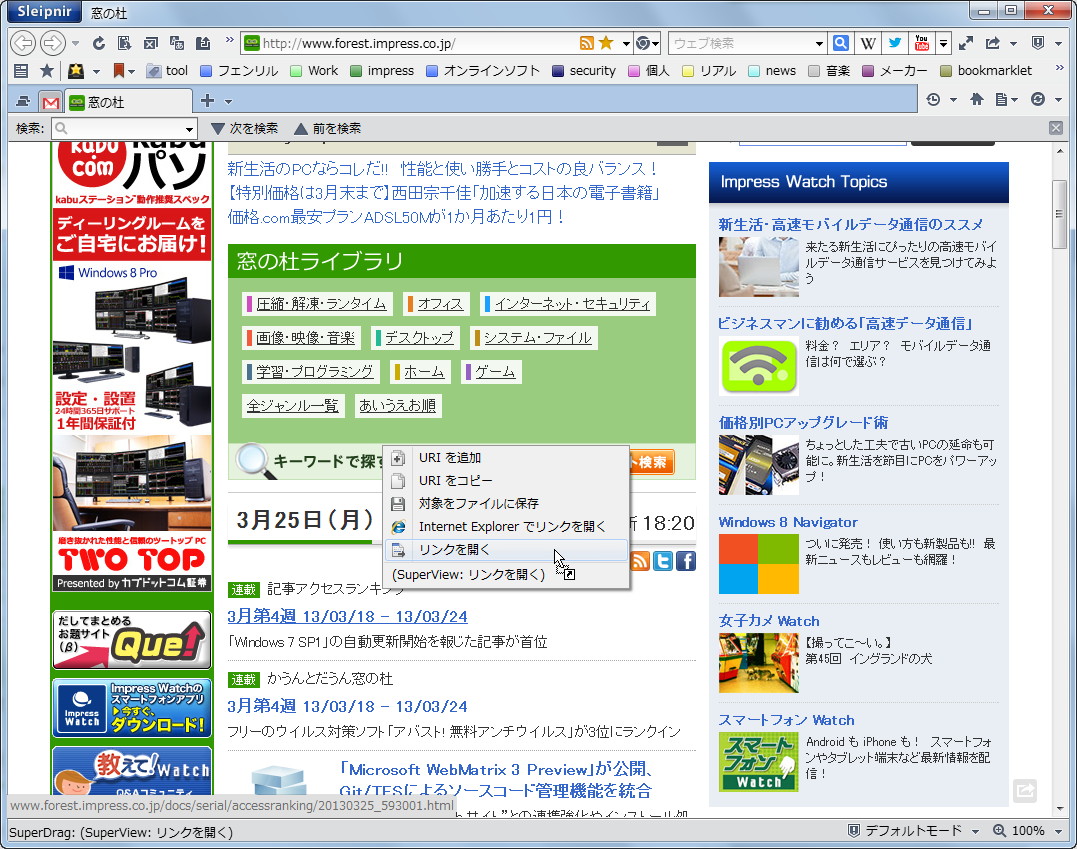Open the history clock icon
This screenshot has height=849, width=1077.
933,100
